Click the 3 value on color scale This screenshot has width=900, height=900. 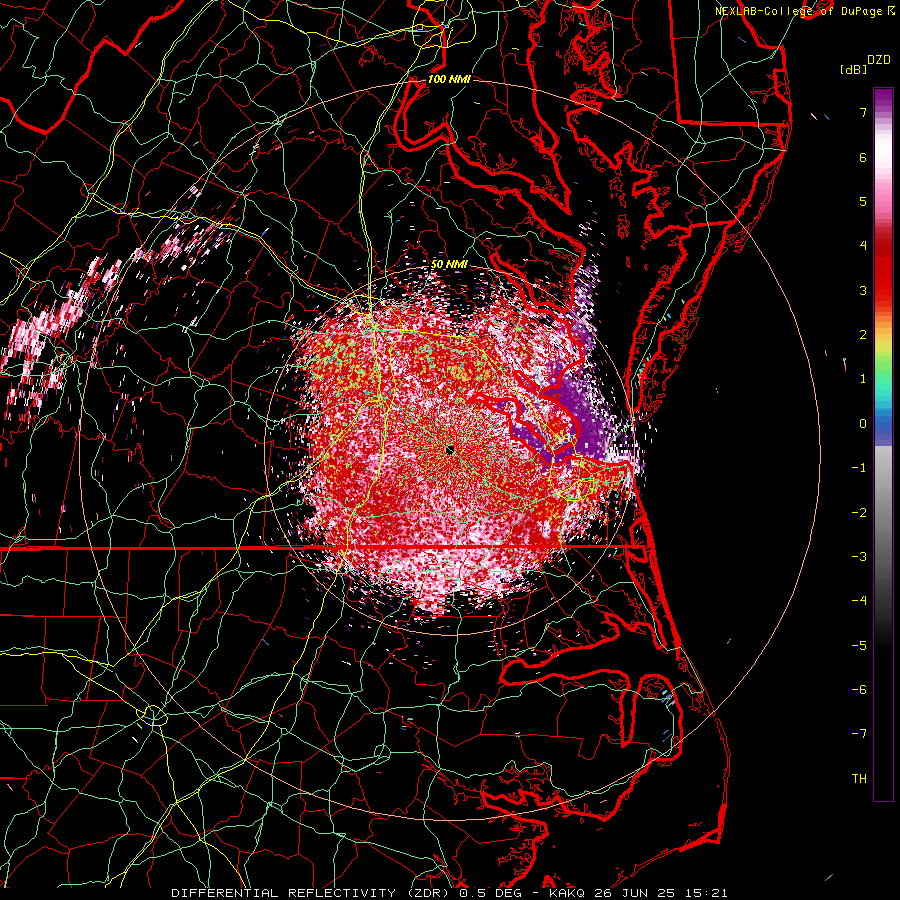[863, 290]
